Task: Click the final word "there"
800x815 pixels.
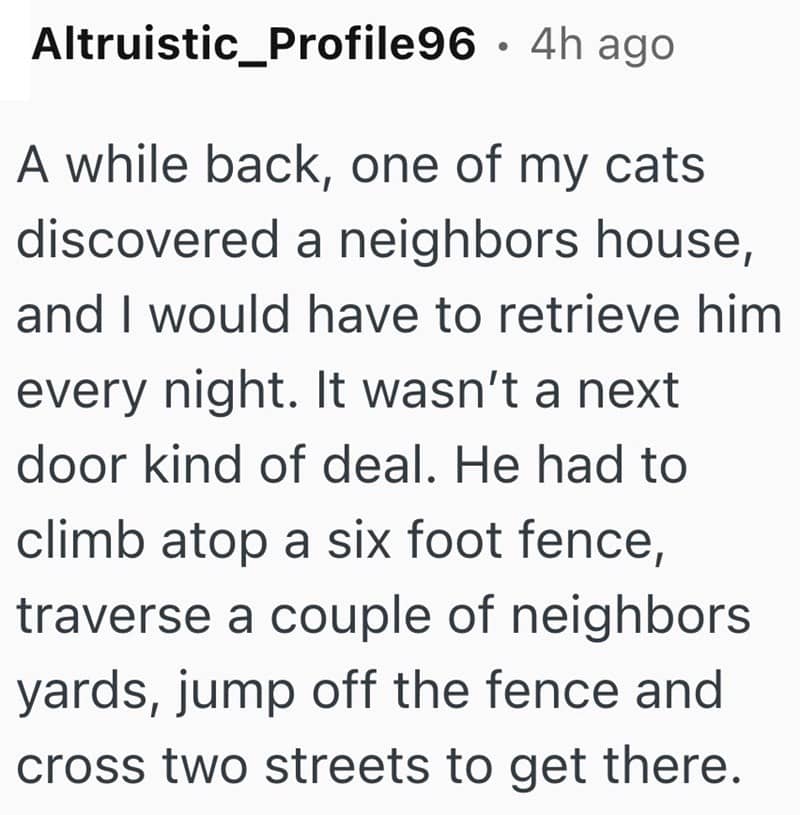Action: pyautogui.click(x=671, y=767)
